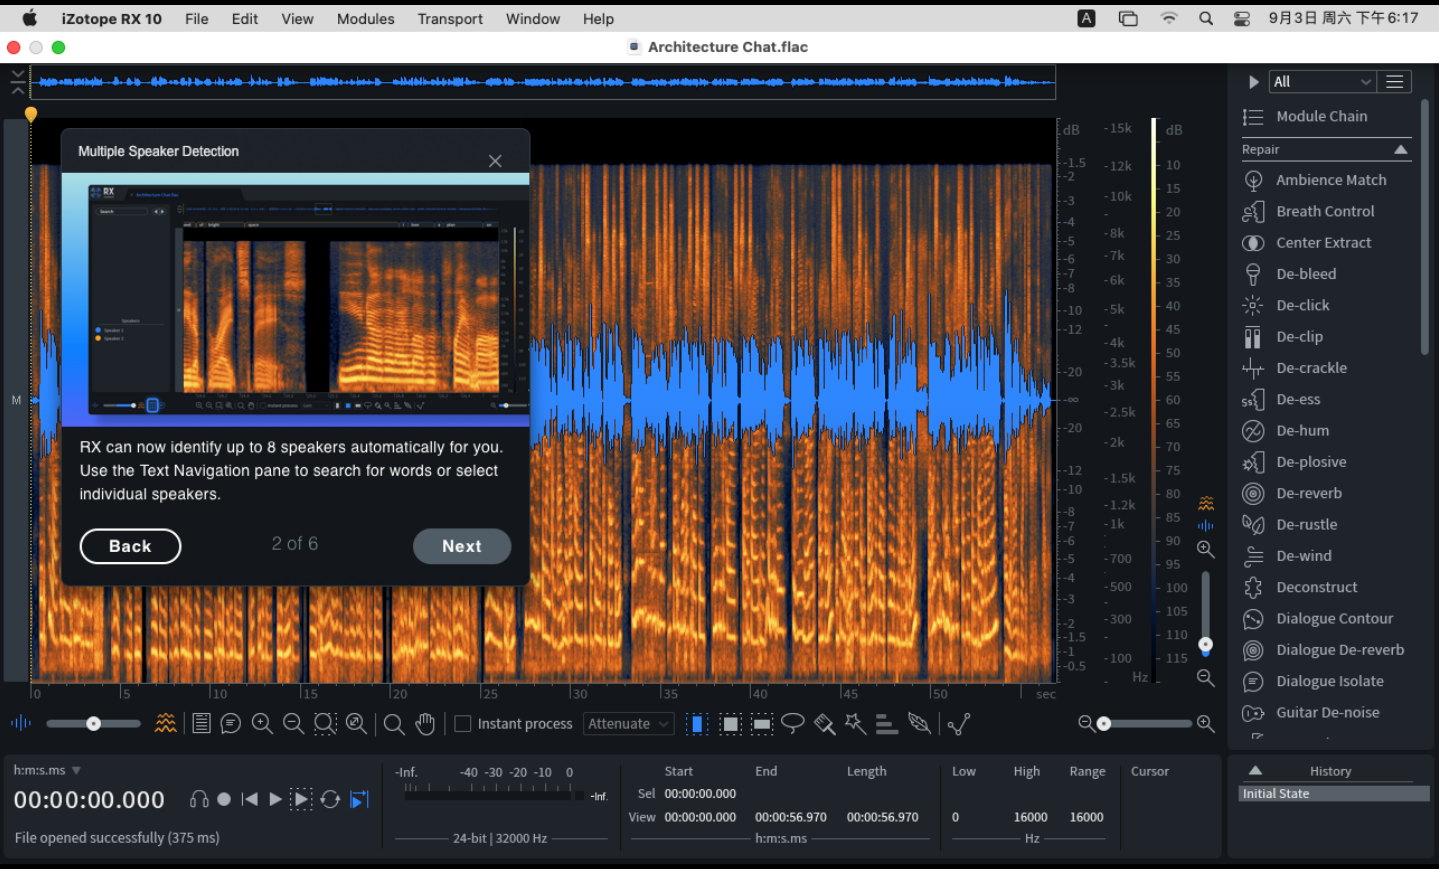Viewport: 1439px width, 869px height.
Task: Open the Deconstruct module
Action: point(1326,587)
